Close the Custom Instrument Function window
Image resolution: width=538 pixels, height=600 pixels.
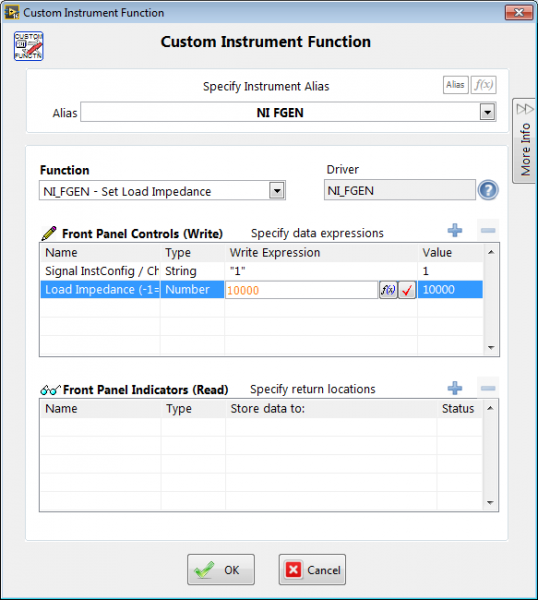519,13
